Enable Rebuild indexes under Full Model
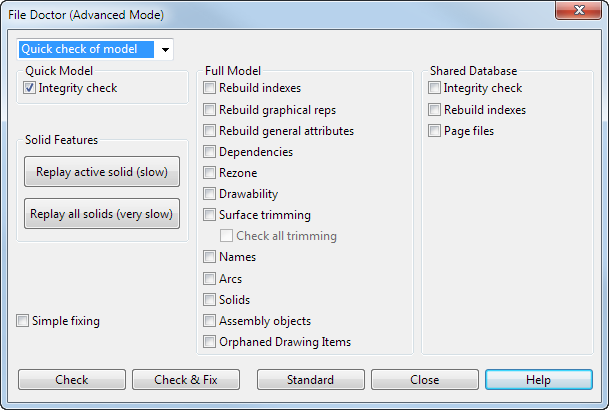Image resolution: width=609 pixels, height=410 pixels. pos(209,88)
